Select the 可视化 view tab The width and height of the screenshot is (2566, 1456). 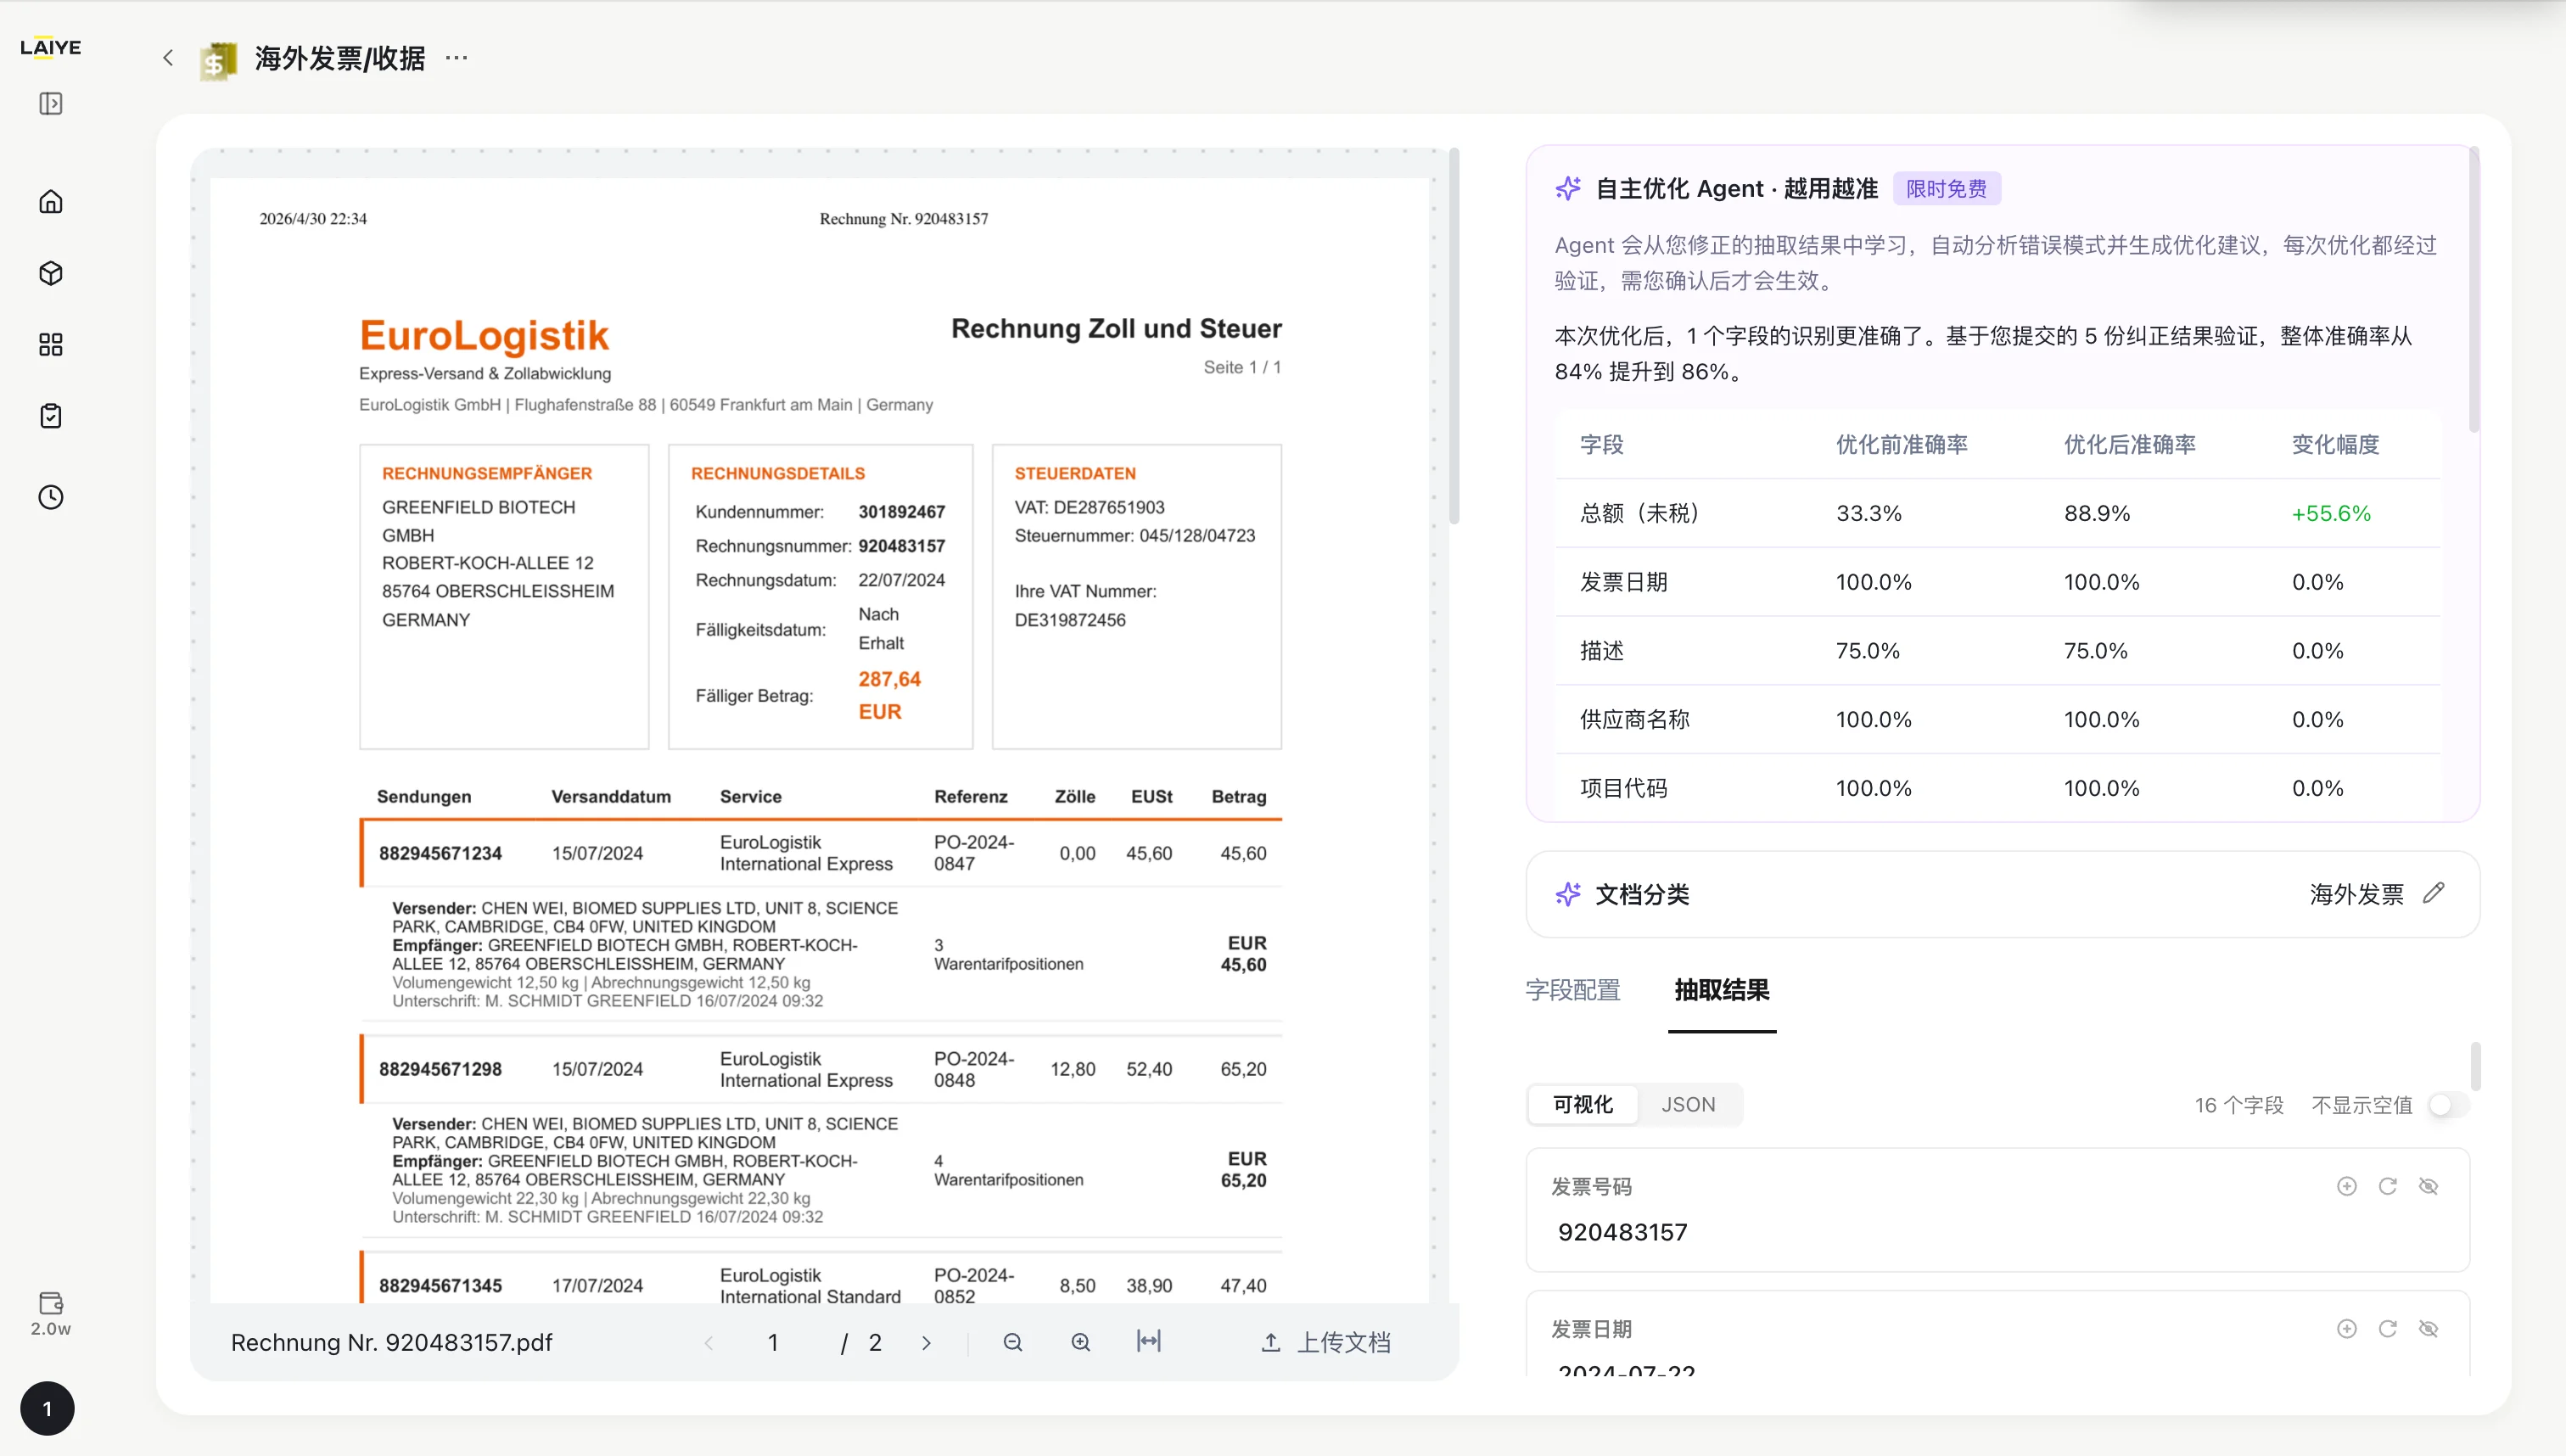1583,1104
